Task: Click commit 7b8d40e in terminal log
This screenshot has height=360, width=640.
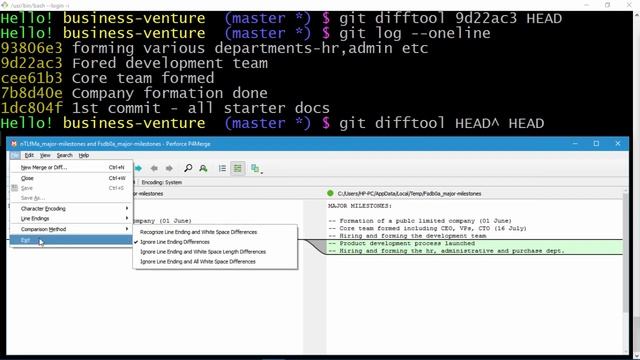Action: 31,93
